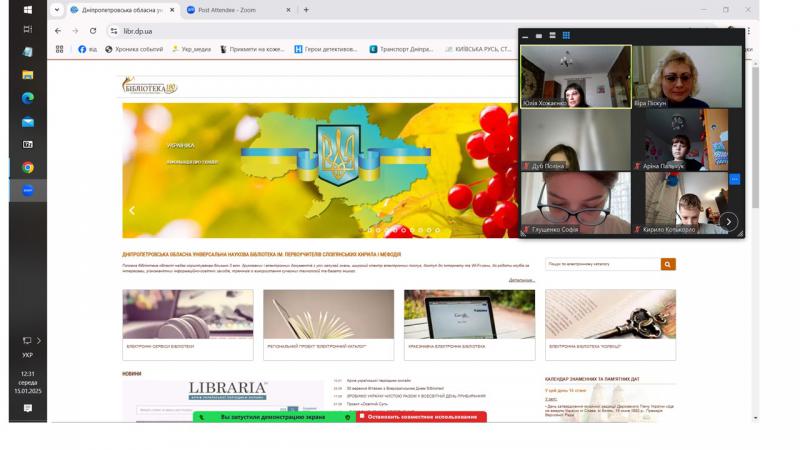Show the previous slide in the banner carousel
The image size is (800, 450).
tap(132, 210)
